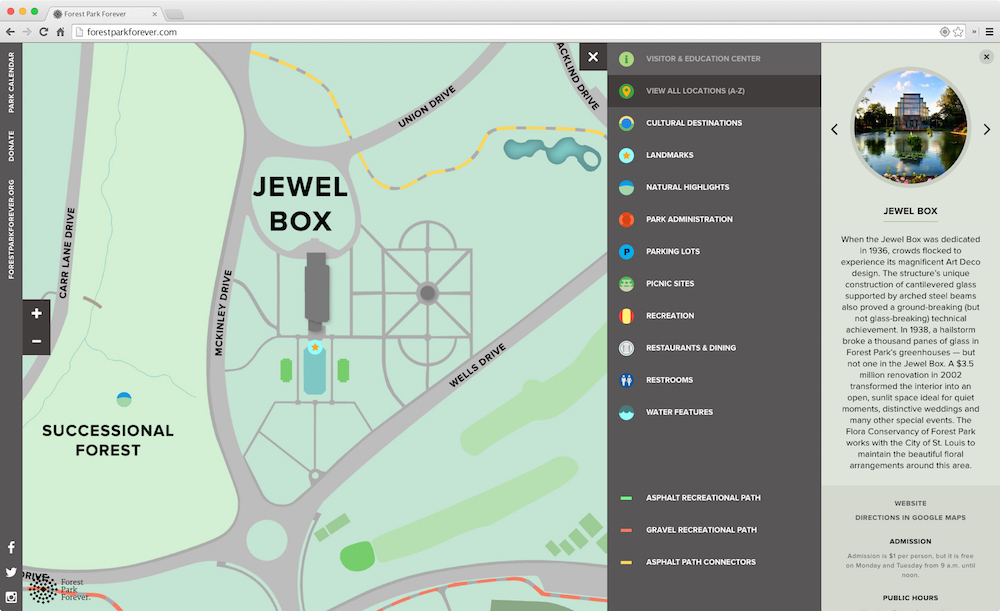Image resolution: width=1000 pixels, height=611 pixels.
Task: Toggle Cultural Destinations layer label
Action: pos(694,123)
